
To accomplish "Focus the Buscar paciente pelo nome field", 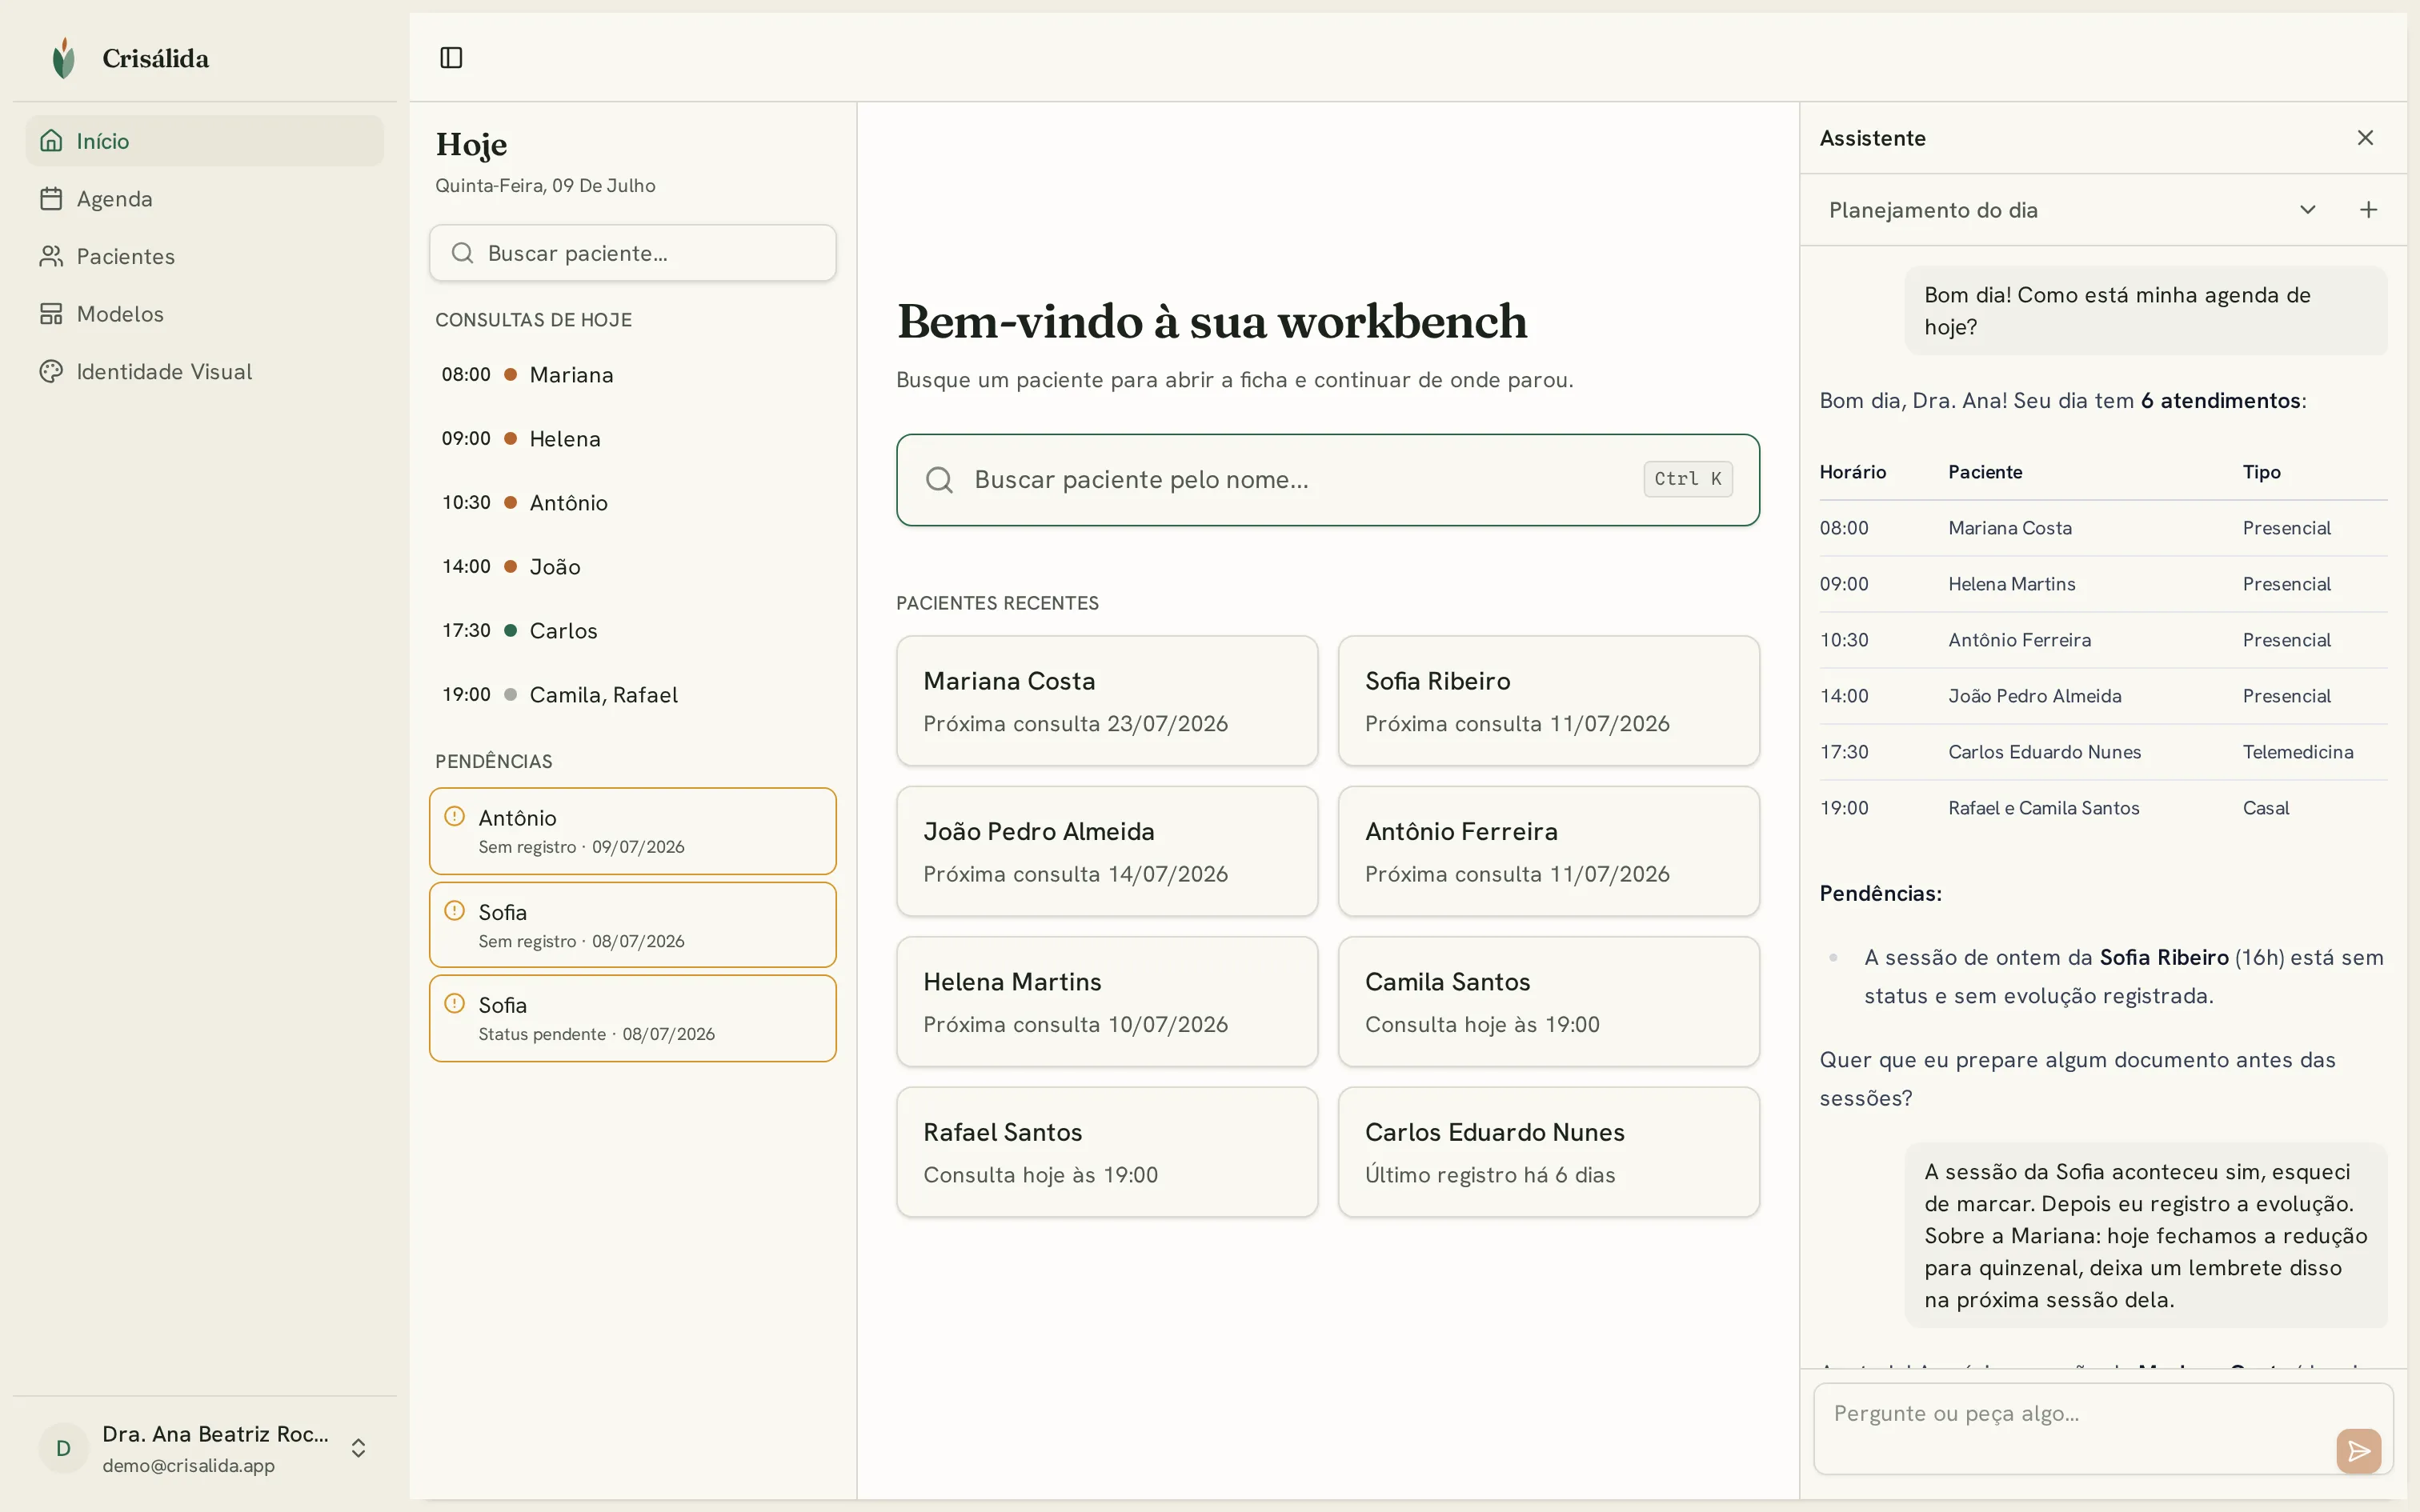I will coord(1328,480).
